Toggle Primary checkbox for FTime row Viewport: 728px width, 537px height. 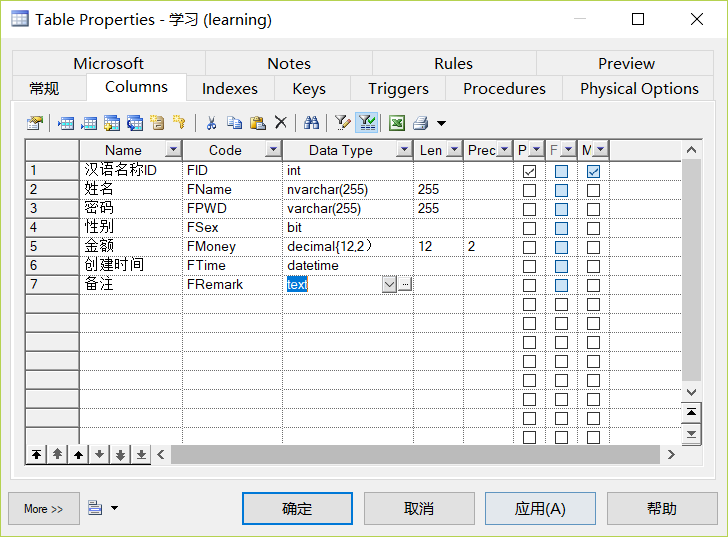[529, 266]
